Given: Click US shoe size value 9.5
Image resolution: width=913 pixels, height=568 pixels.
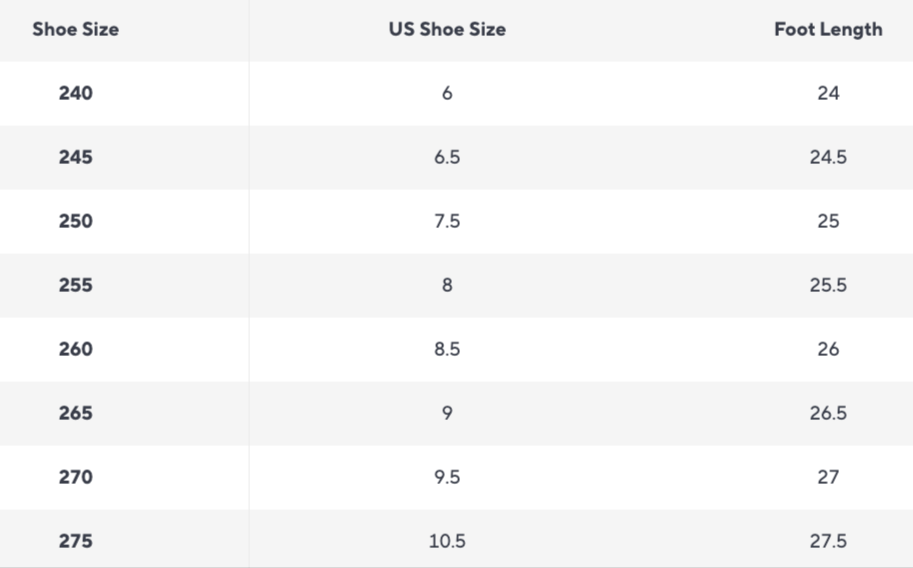Looking at the screenshot, I should pos(447,478).
